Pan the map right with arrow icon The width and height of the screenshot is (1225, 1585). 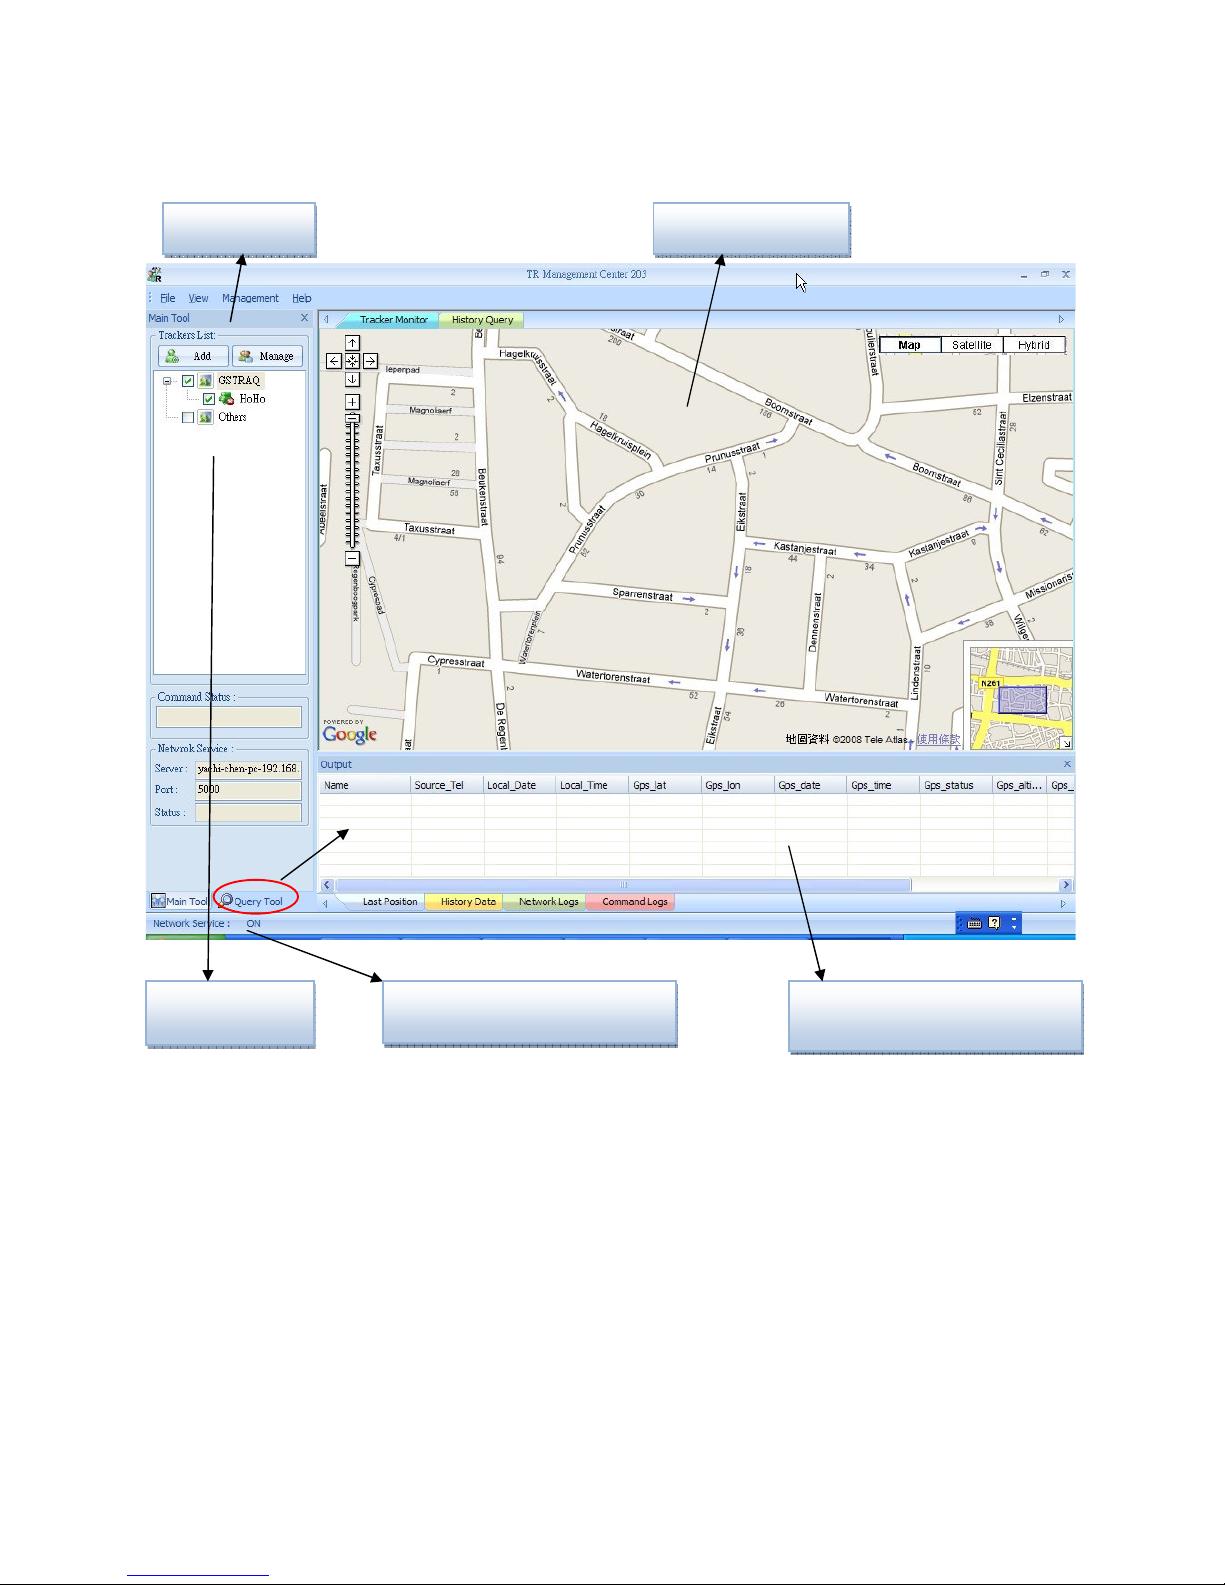coord(370,361)
